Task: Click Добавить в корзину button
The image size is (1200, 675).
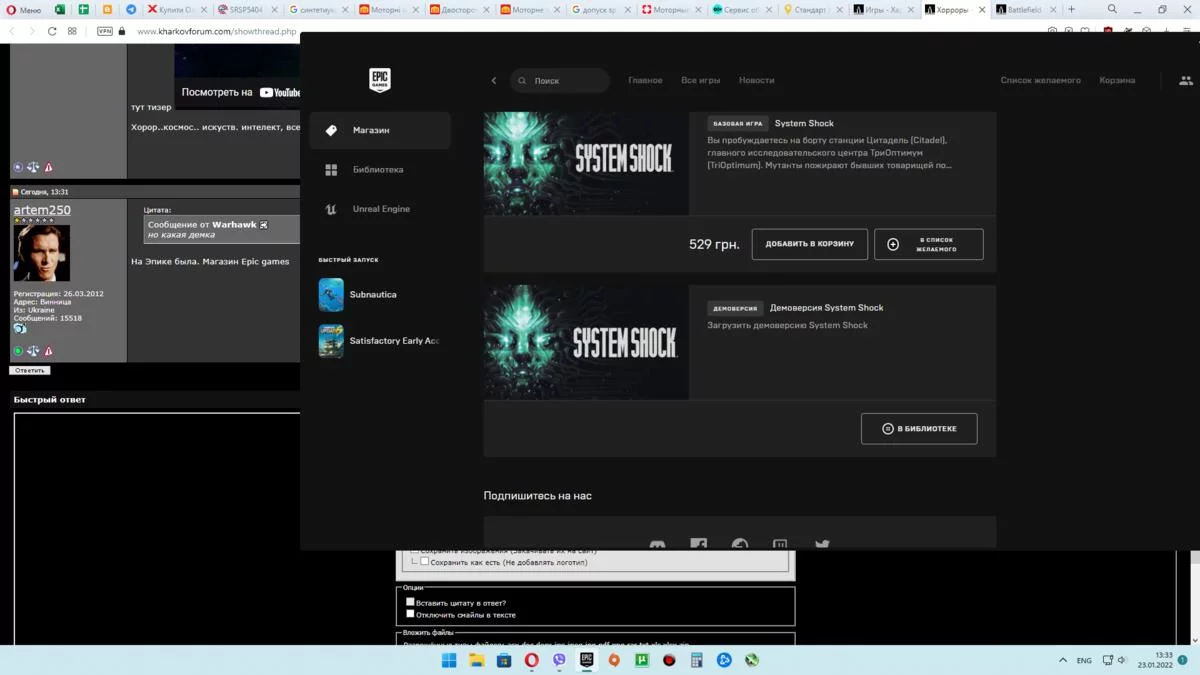Action: 809,244
